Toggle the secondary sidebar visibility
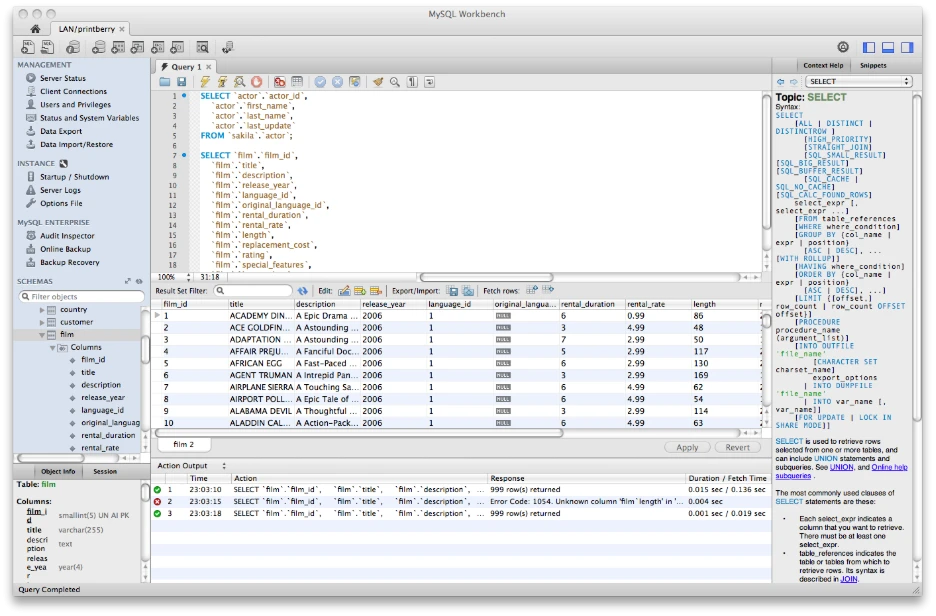The image size is (936, 616). coord(906,47)
